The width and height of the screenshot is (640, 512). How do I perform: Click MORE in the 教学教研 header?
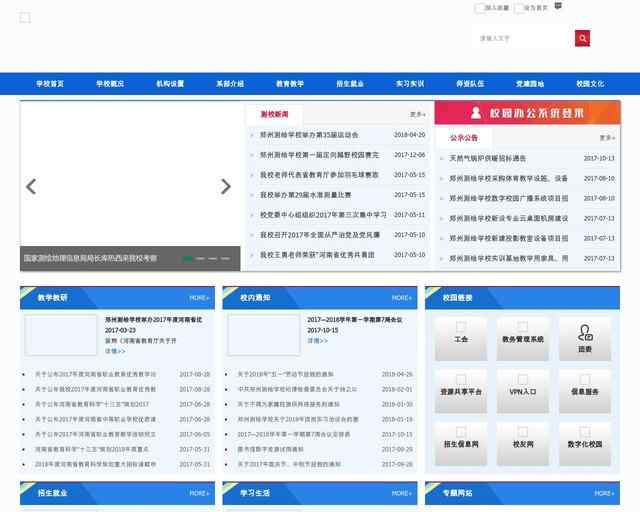click(x=199, y=298)
